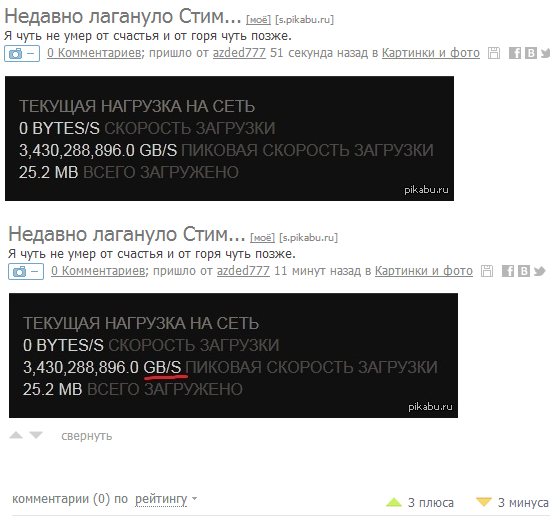Open 'Картинки и фото' category in the first post
The image size is (550, 518).
tap(430, 53)
